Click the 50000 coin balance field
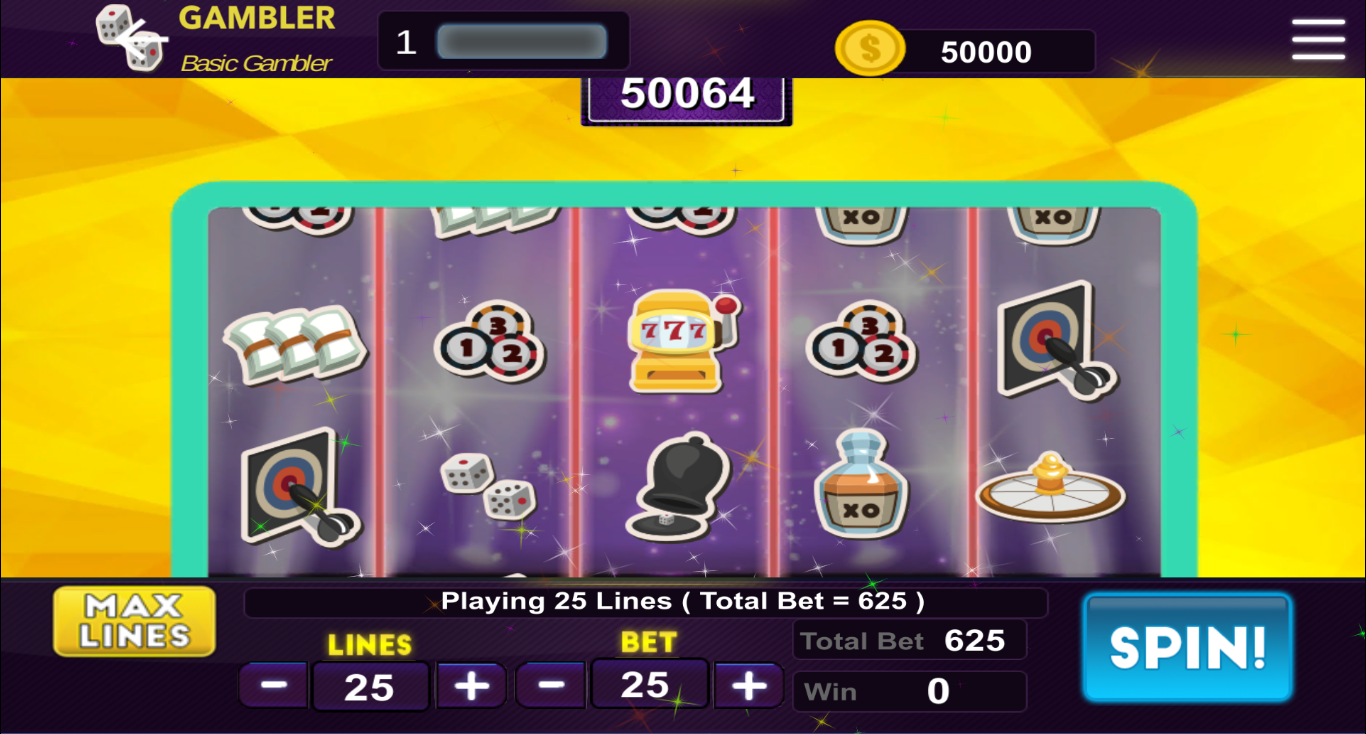The height and width of the screenshot is (734, 1366). click(985, 52)
